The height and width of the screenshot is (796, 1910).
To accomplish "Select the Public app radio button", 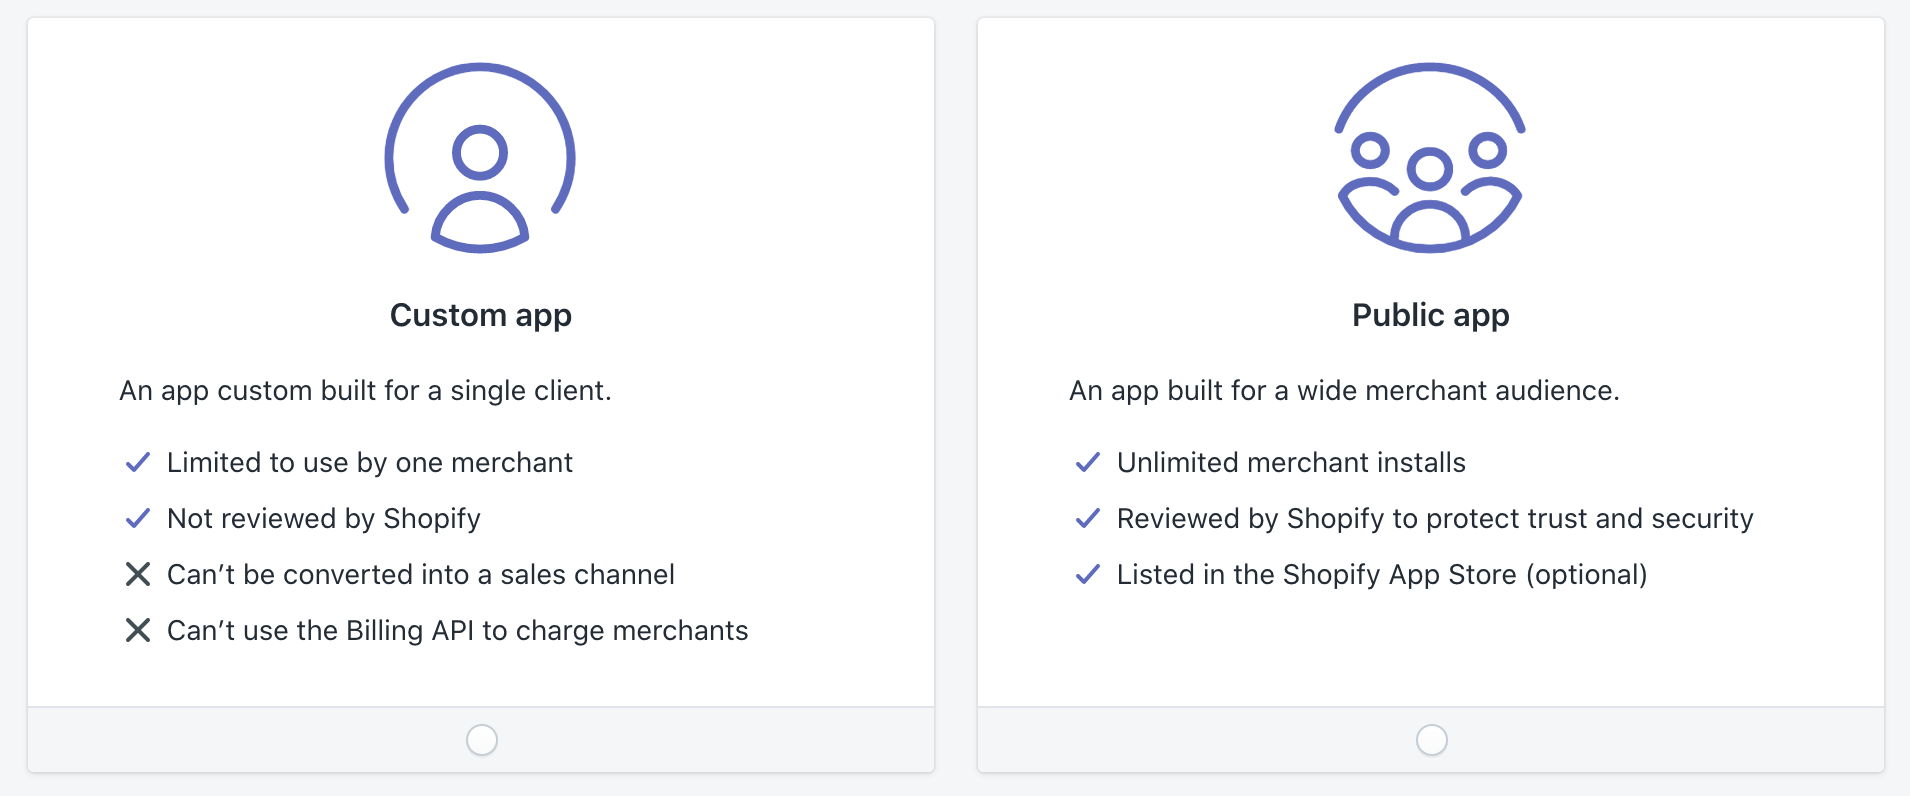I will coord(1431,740).
